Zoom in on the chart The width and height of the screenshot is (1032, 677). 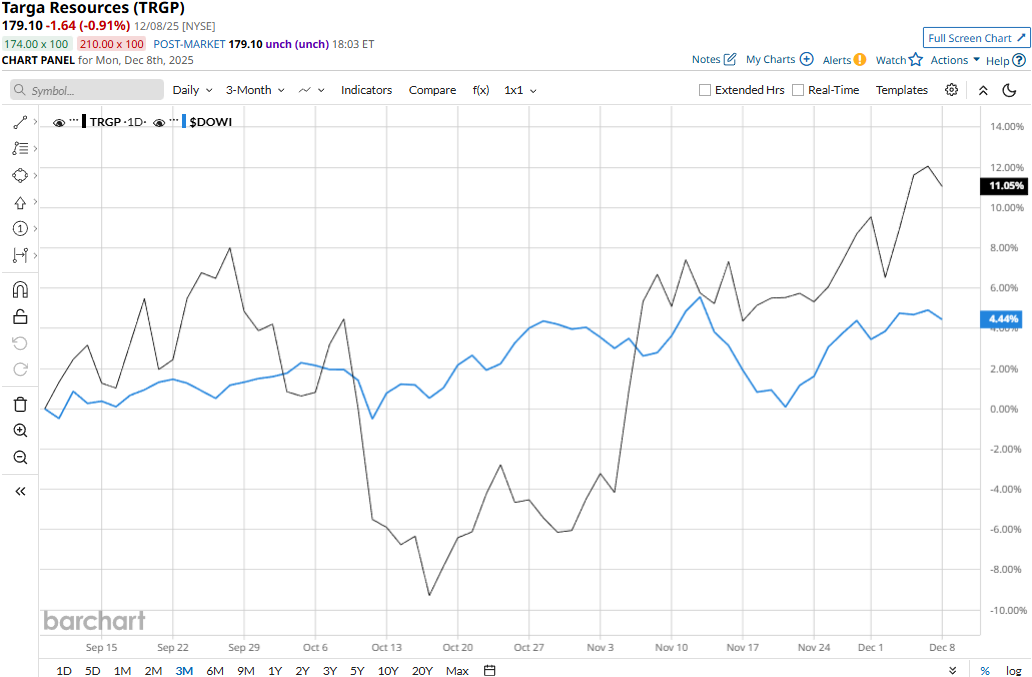[x=20, y=430]
